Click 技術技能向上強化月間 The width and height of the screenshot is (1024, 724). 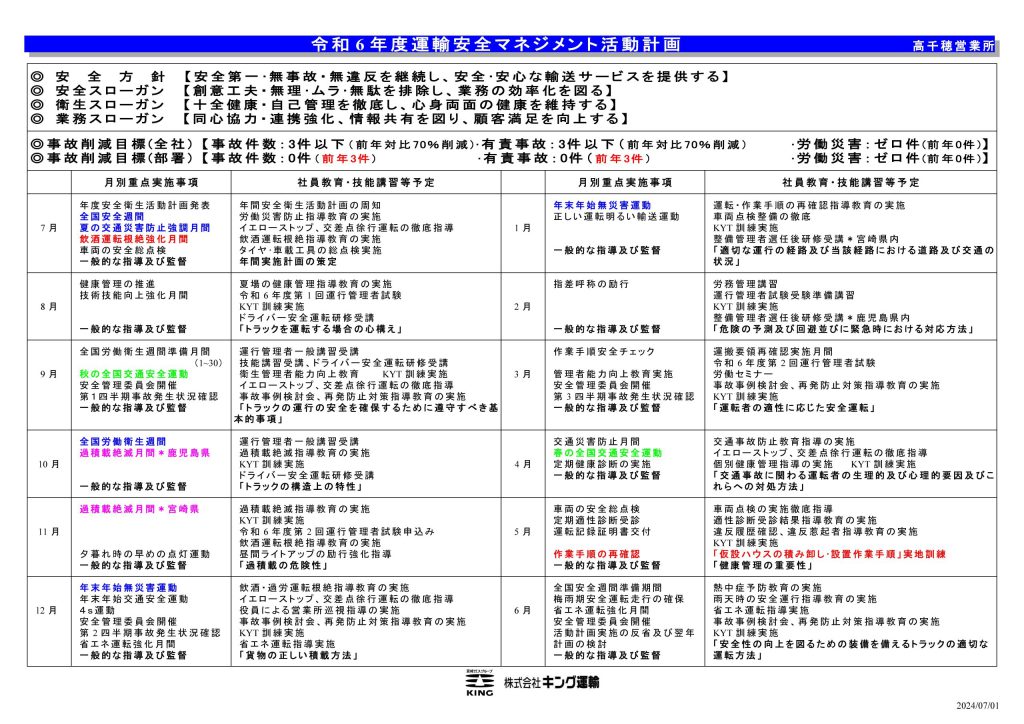134,295
